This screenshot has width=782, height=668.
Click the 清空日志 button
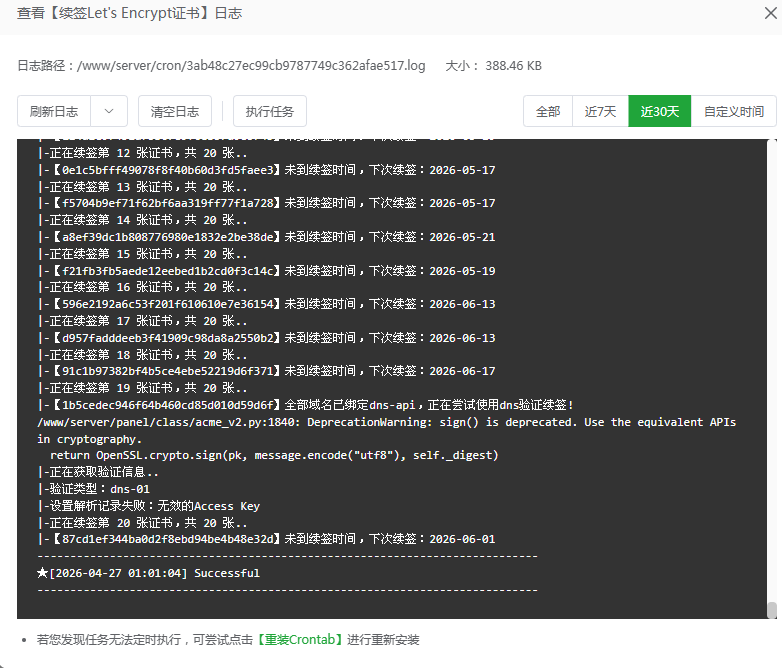point(175,111)
